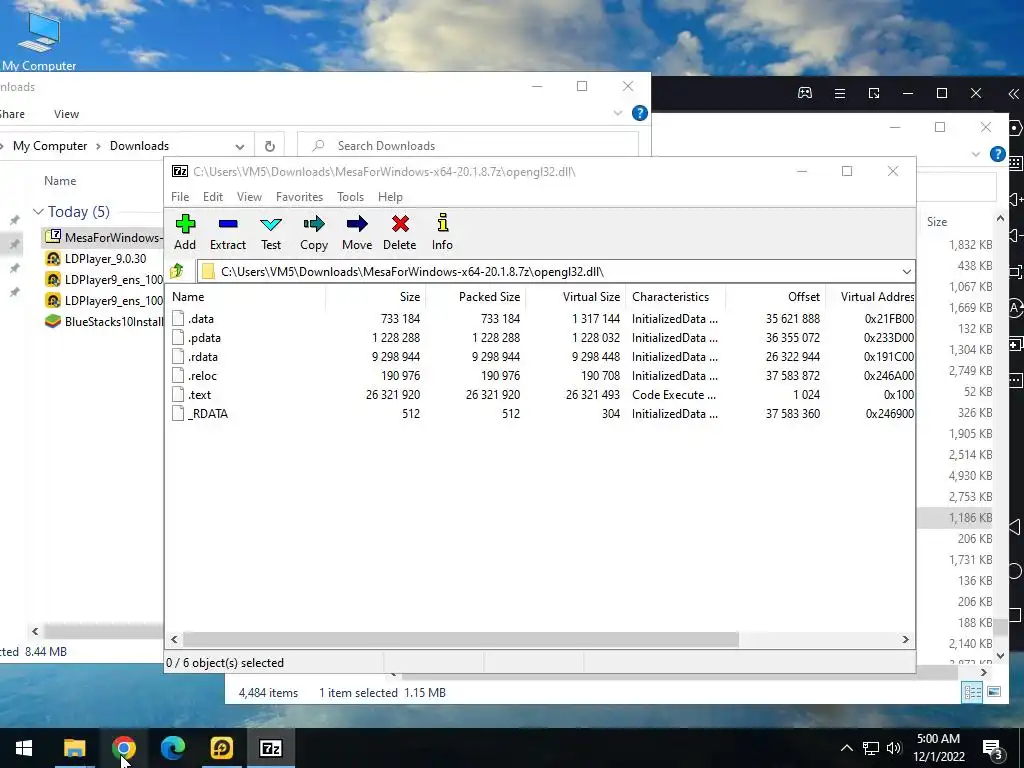Image resolution: width=1024 pixels, height=768 pixels.
Task: Launch Google Chrome from the taskbar
Action: (123, 748)
